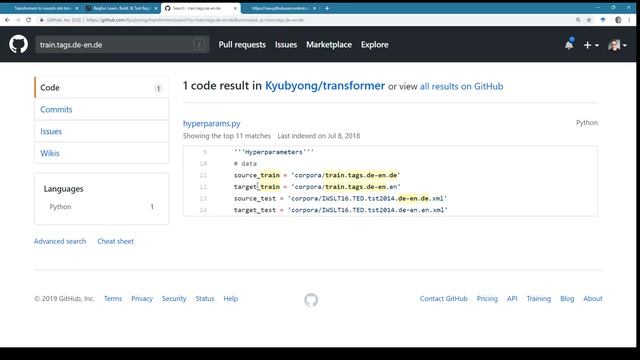The width and height of the screenshot is (640, 360).
Task: Open a new browser tab
Action: pyautogui.click(x=327, y=8)
